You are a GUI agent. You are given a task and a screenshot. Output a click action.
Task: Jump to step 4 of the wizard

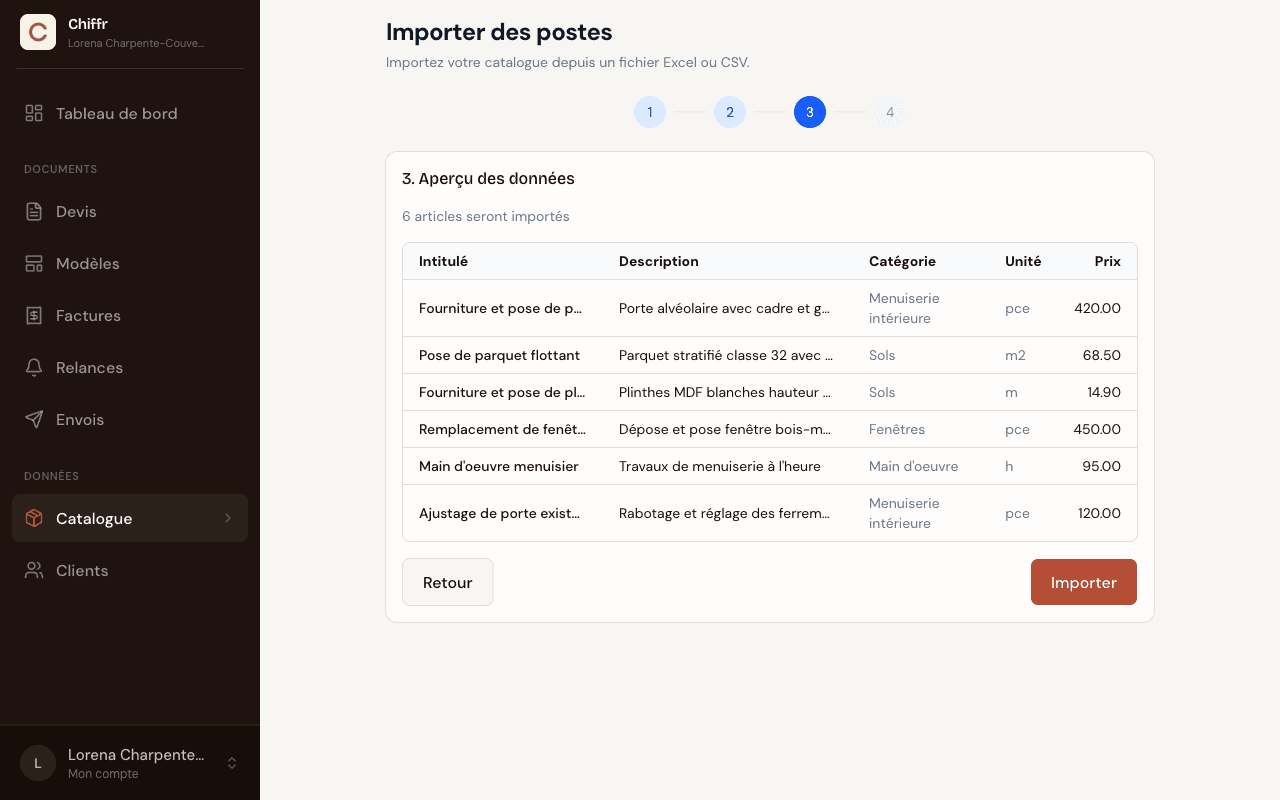point(890,112)
